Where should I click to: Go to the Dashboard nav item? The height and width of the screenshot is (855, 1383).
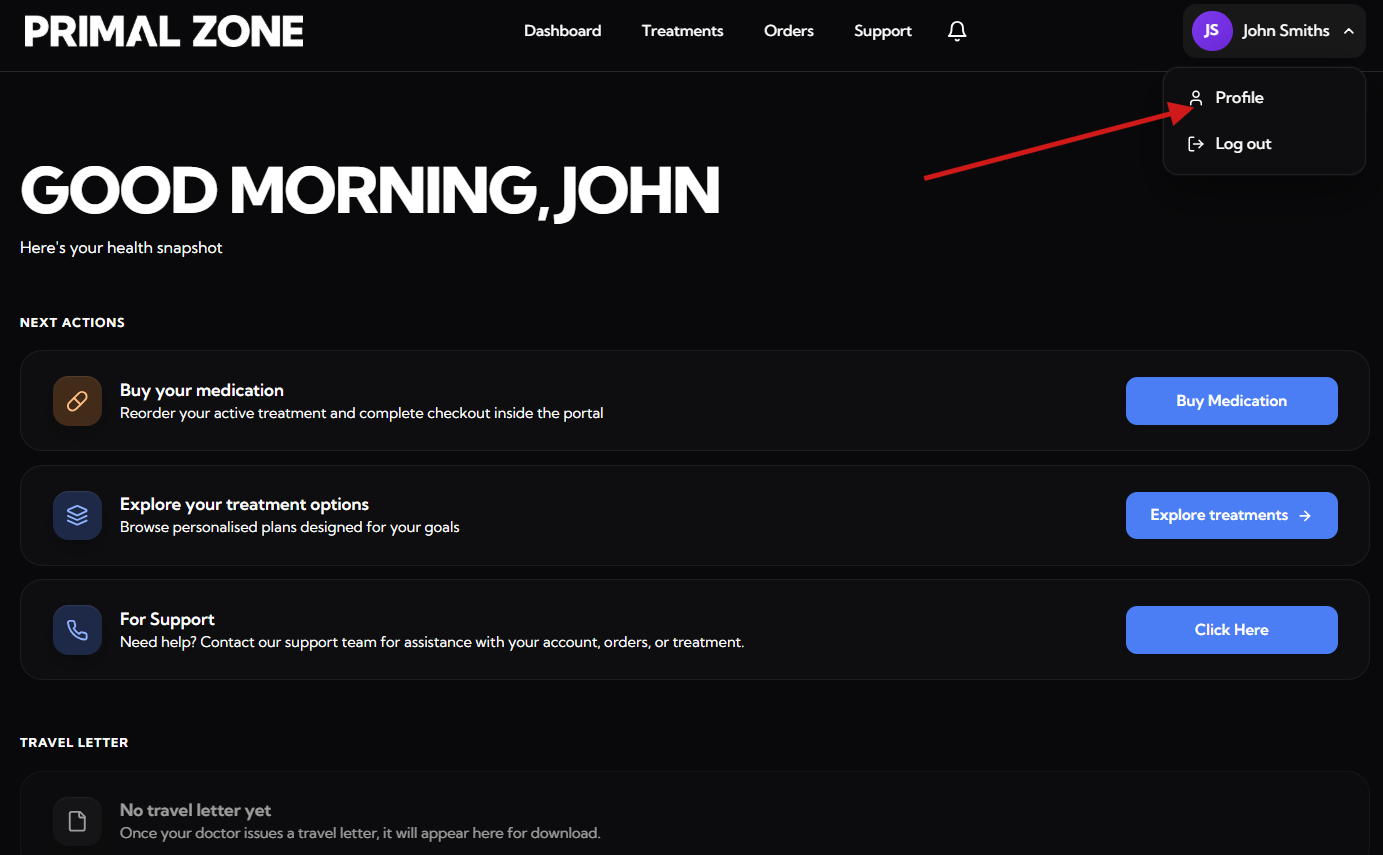click(x=562, y=31)
